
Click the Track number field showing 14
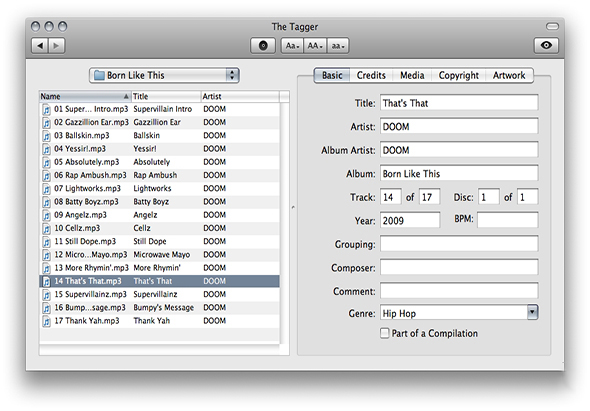pyautogui.click(x=391, y=197)
